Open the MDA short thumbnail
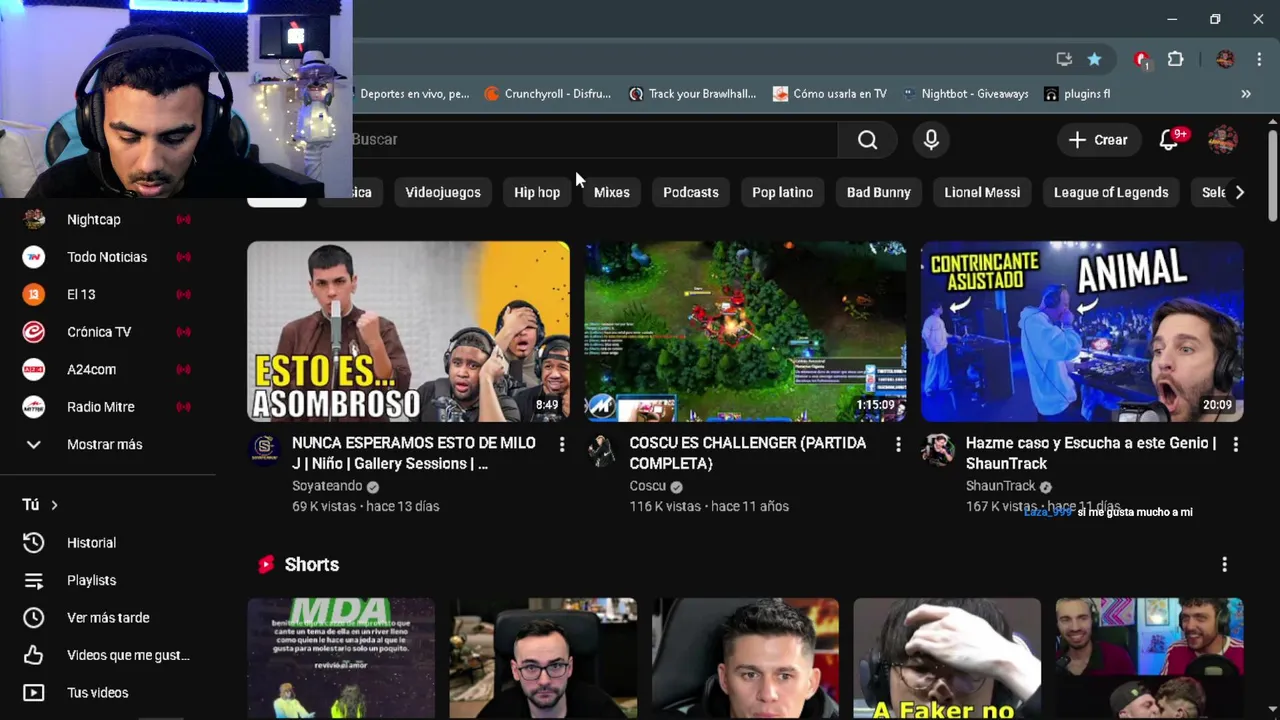 (341, 658)
